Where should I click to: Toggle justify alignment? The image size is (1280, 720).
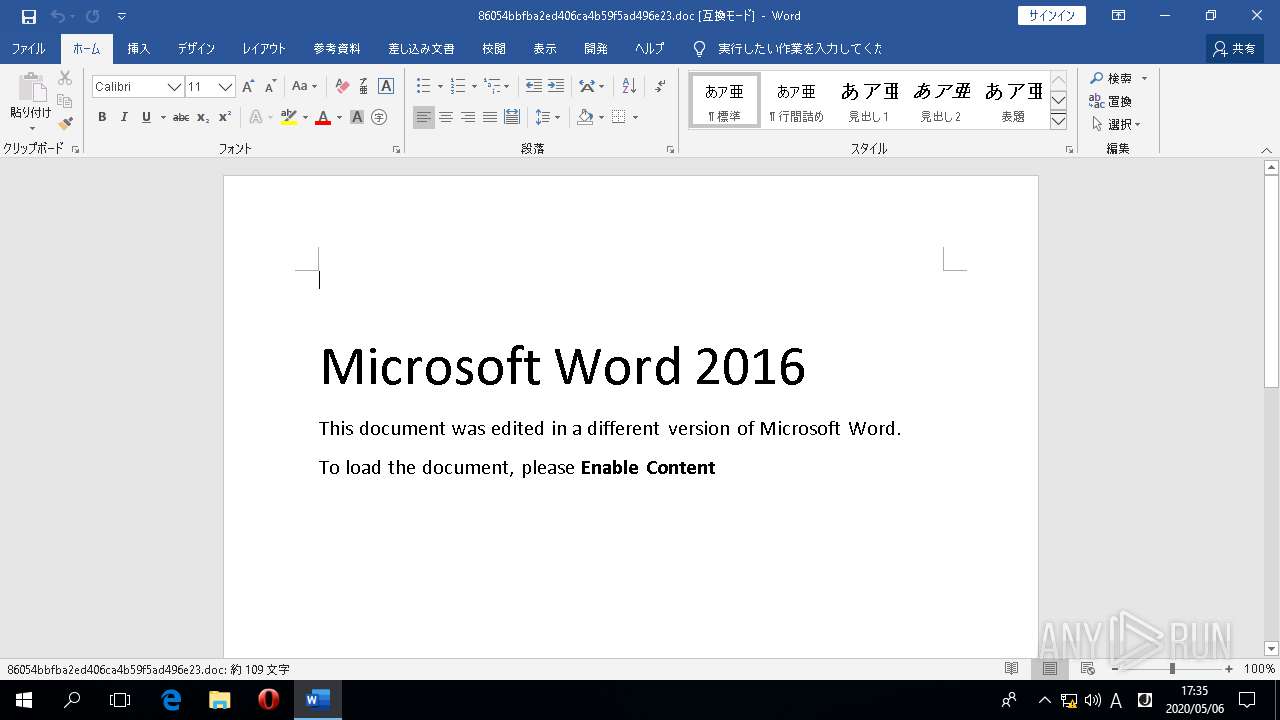(x=490, y=117)
